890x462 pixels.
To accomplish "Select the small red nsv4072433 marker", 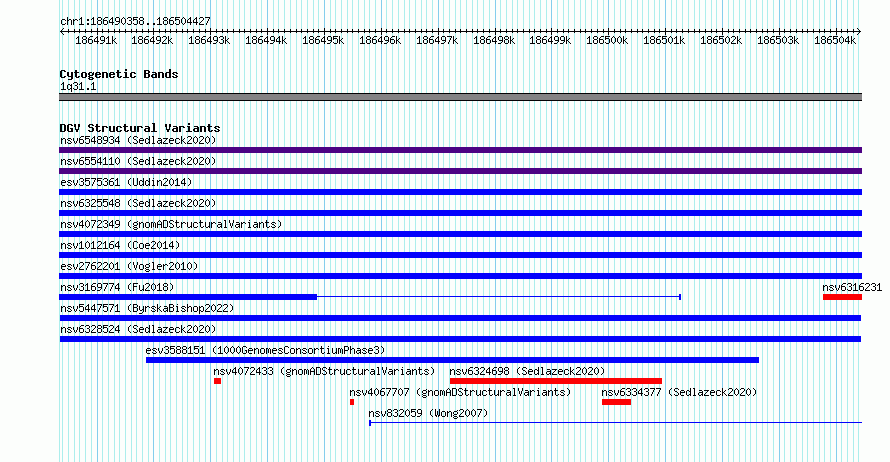I will point(217,381).
